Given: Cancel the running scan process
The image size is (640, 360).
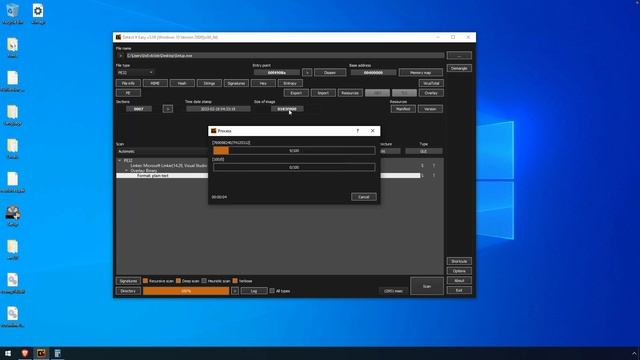Looking at the screenshot, I should pyautogui.click(x=364, y=197).
